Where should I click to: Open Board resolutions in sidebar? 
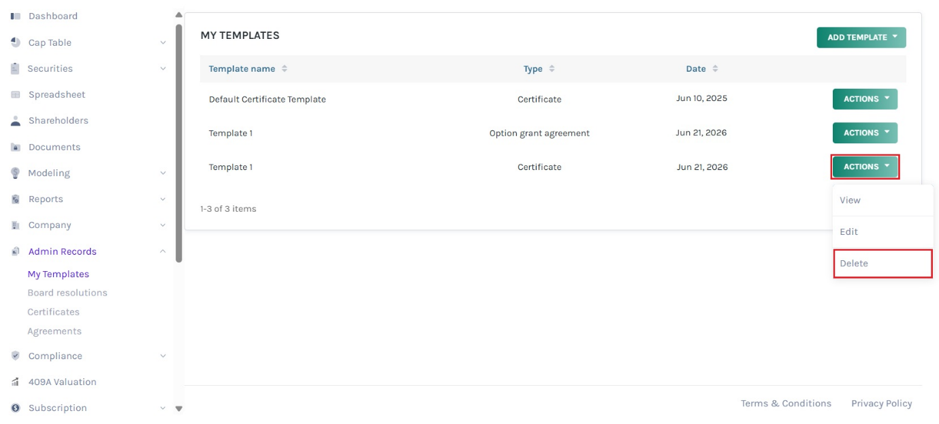67,293
